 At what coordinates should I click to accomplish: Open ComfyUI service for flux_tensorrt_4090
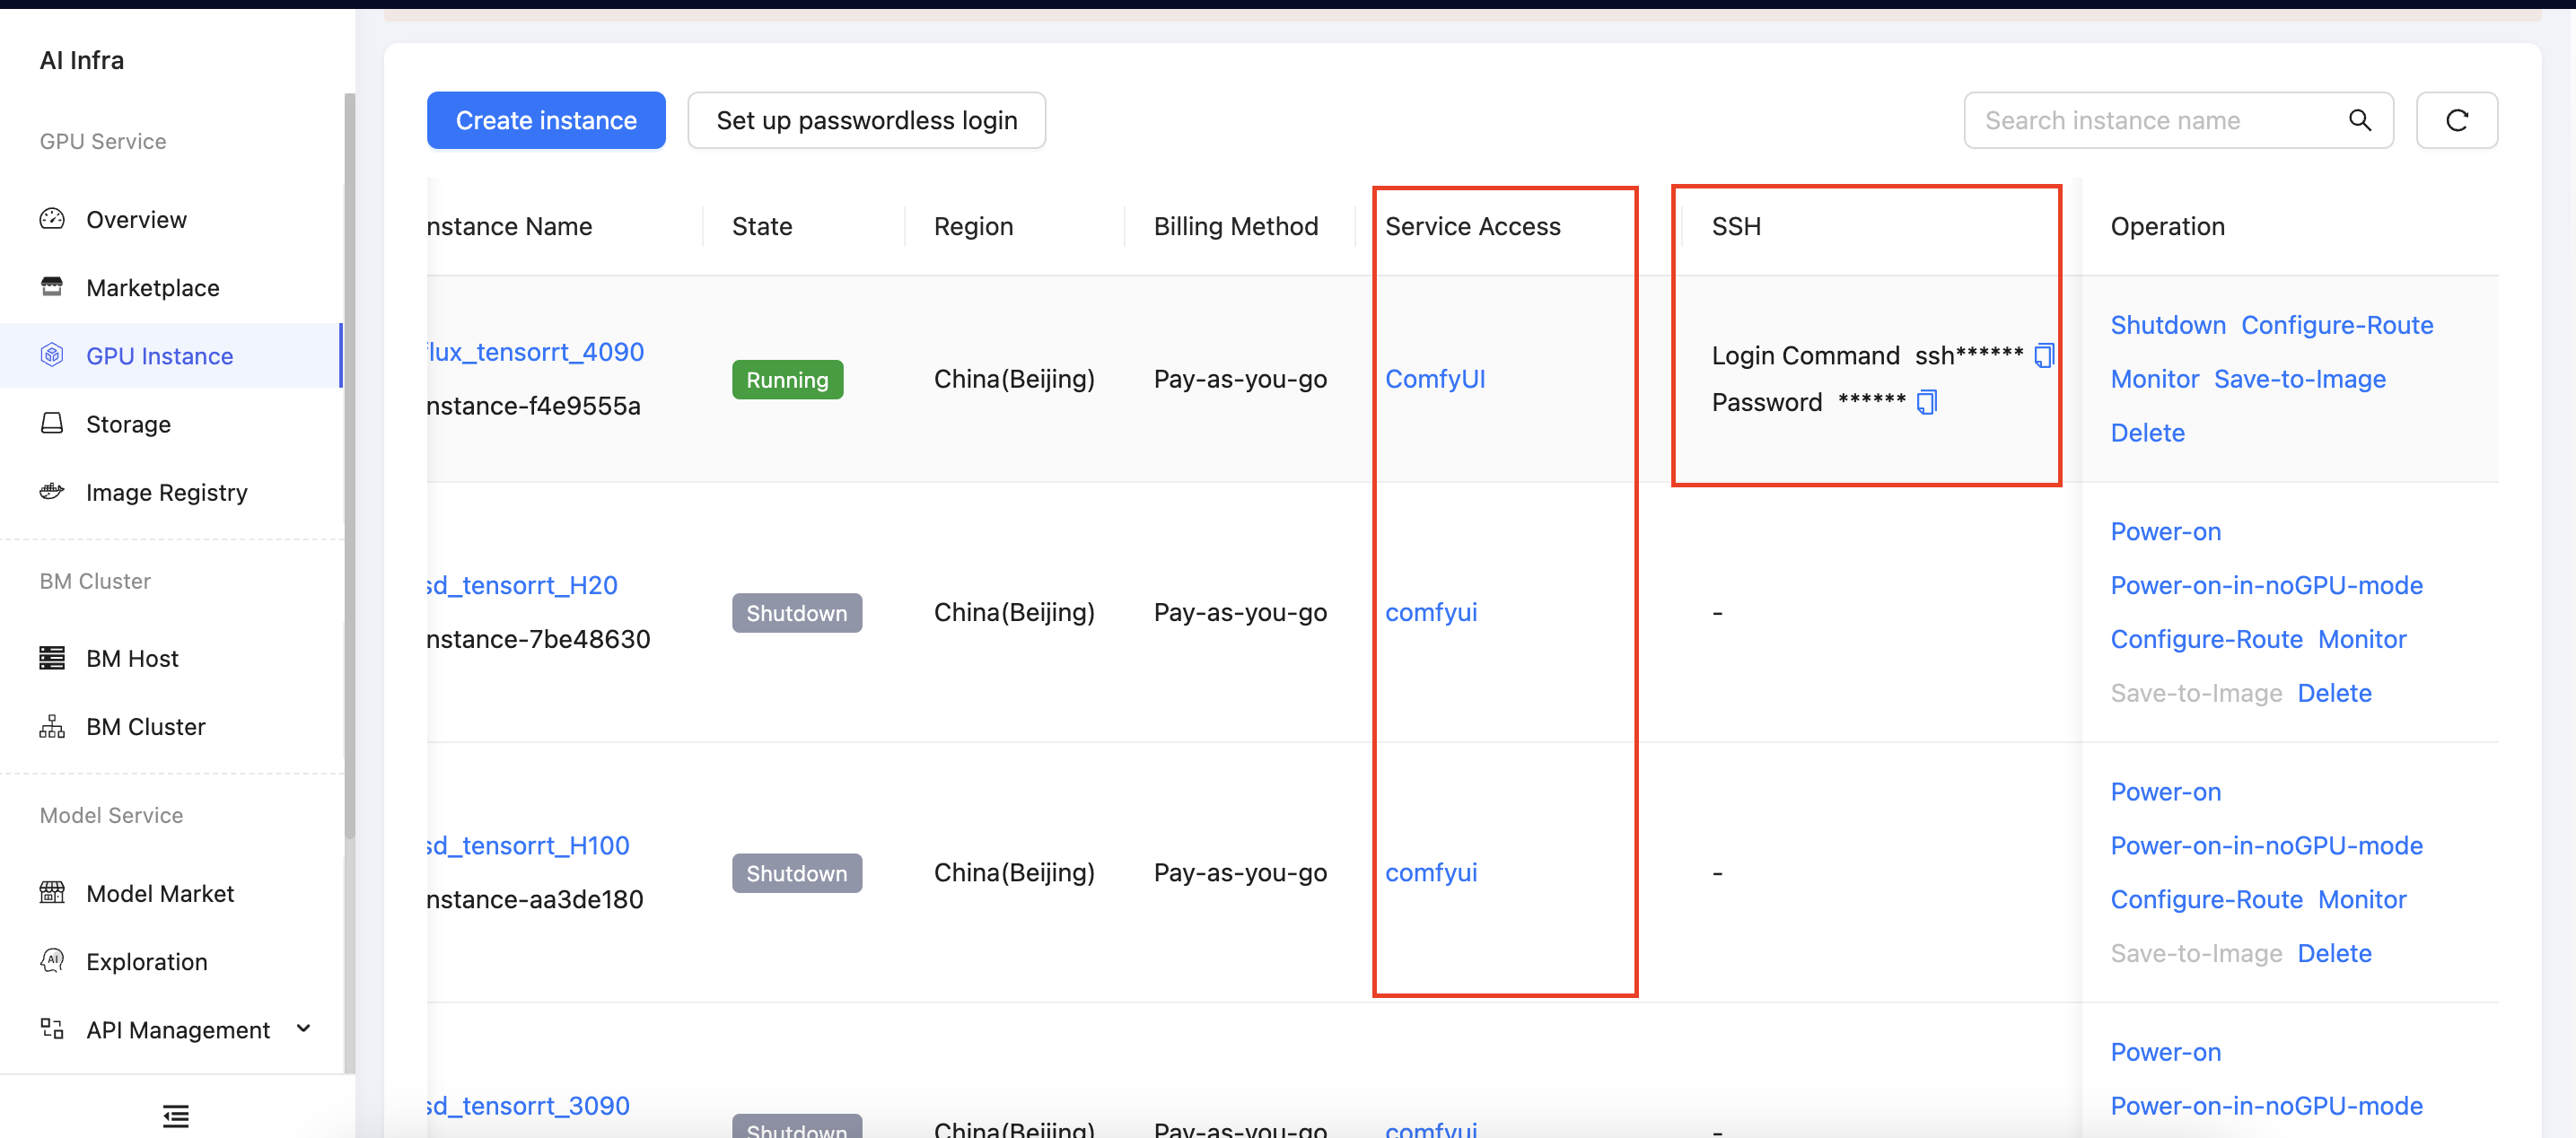click(x=1435, y=379)
